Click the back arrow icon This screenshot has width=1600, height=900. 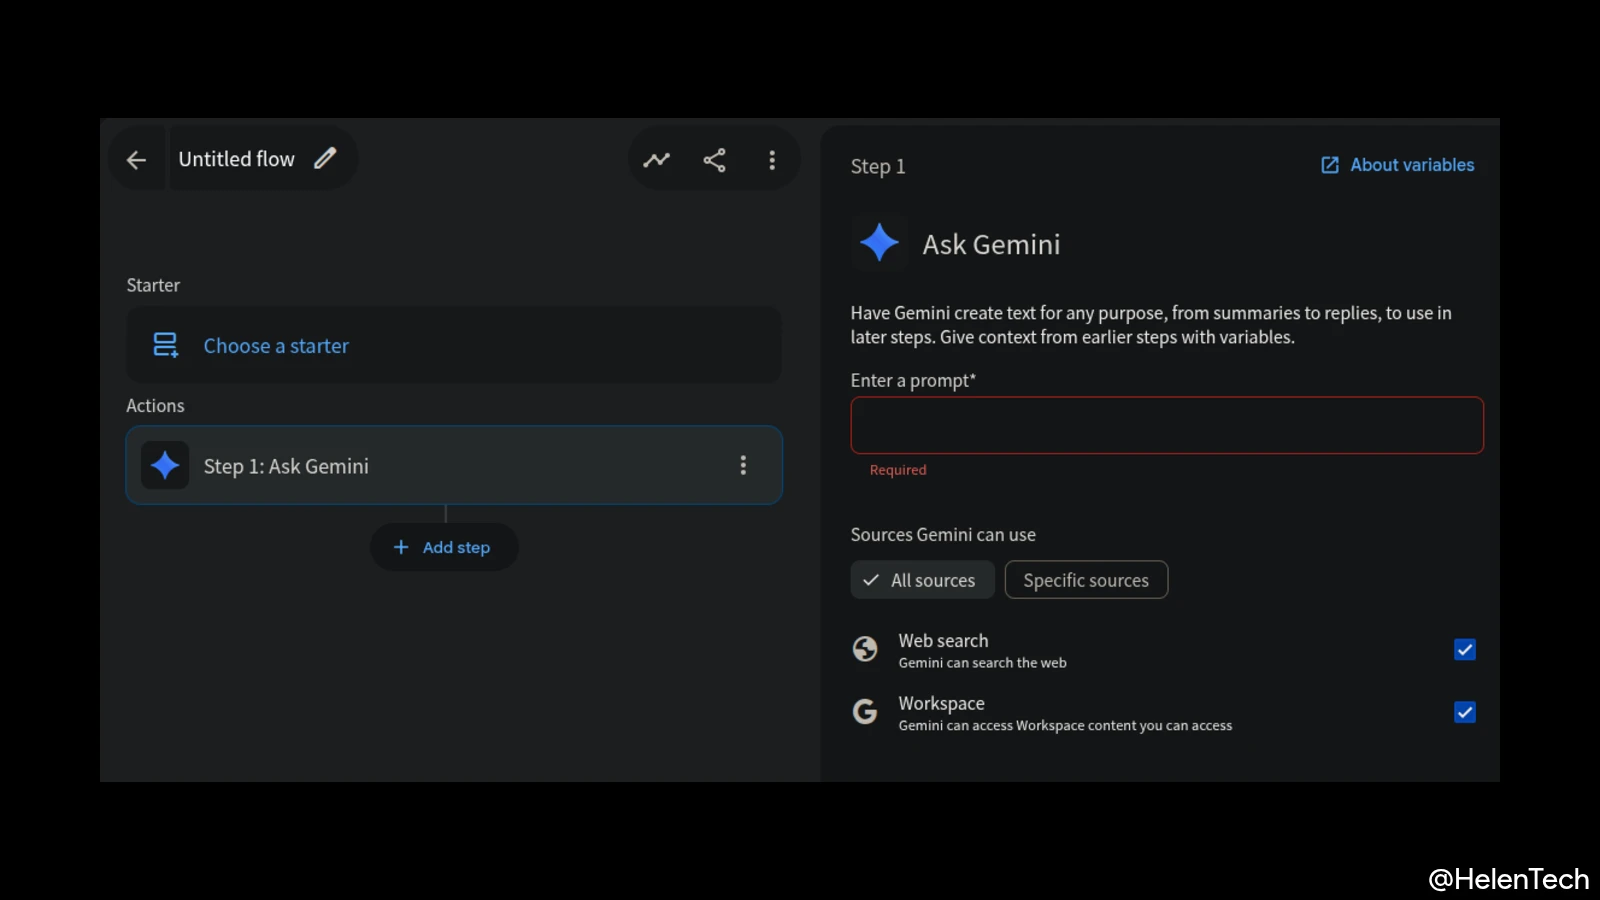coord(137,160)
